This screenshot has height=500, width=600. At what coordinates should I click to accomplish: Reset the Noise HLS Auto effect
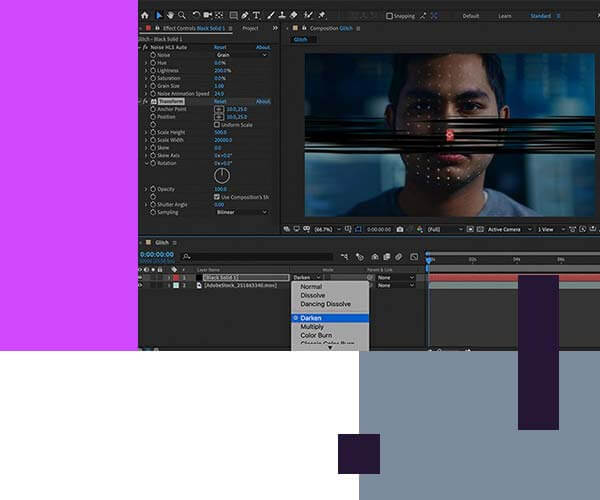[x=220, y=47]
